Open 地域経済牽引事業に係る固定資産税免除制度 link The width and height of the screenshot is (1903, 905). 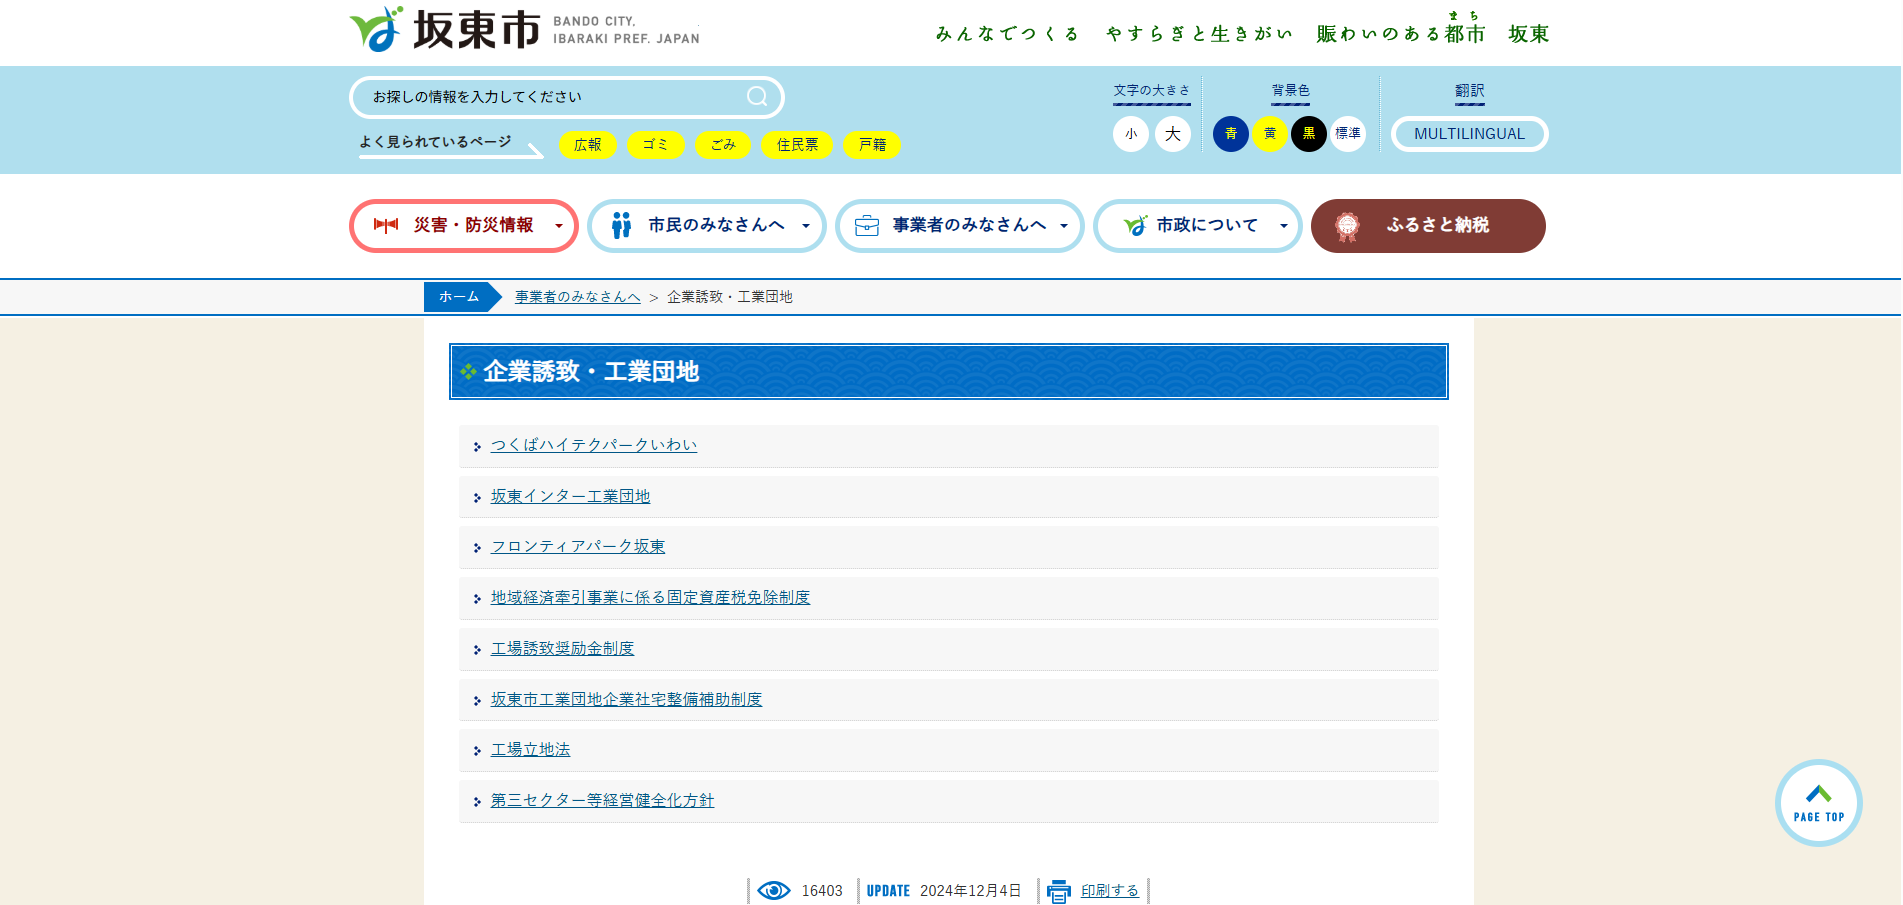coord(650,597)
